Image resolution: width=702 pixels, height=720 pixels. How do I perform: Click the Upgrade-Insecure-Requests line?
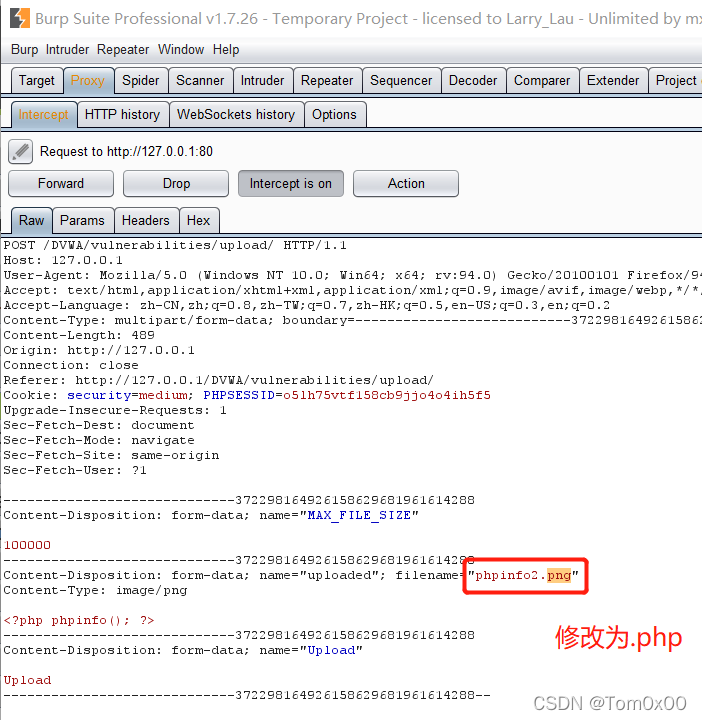[x=115, y=411]
